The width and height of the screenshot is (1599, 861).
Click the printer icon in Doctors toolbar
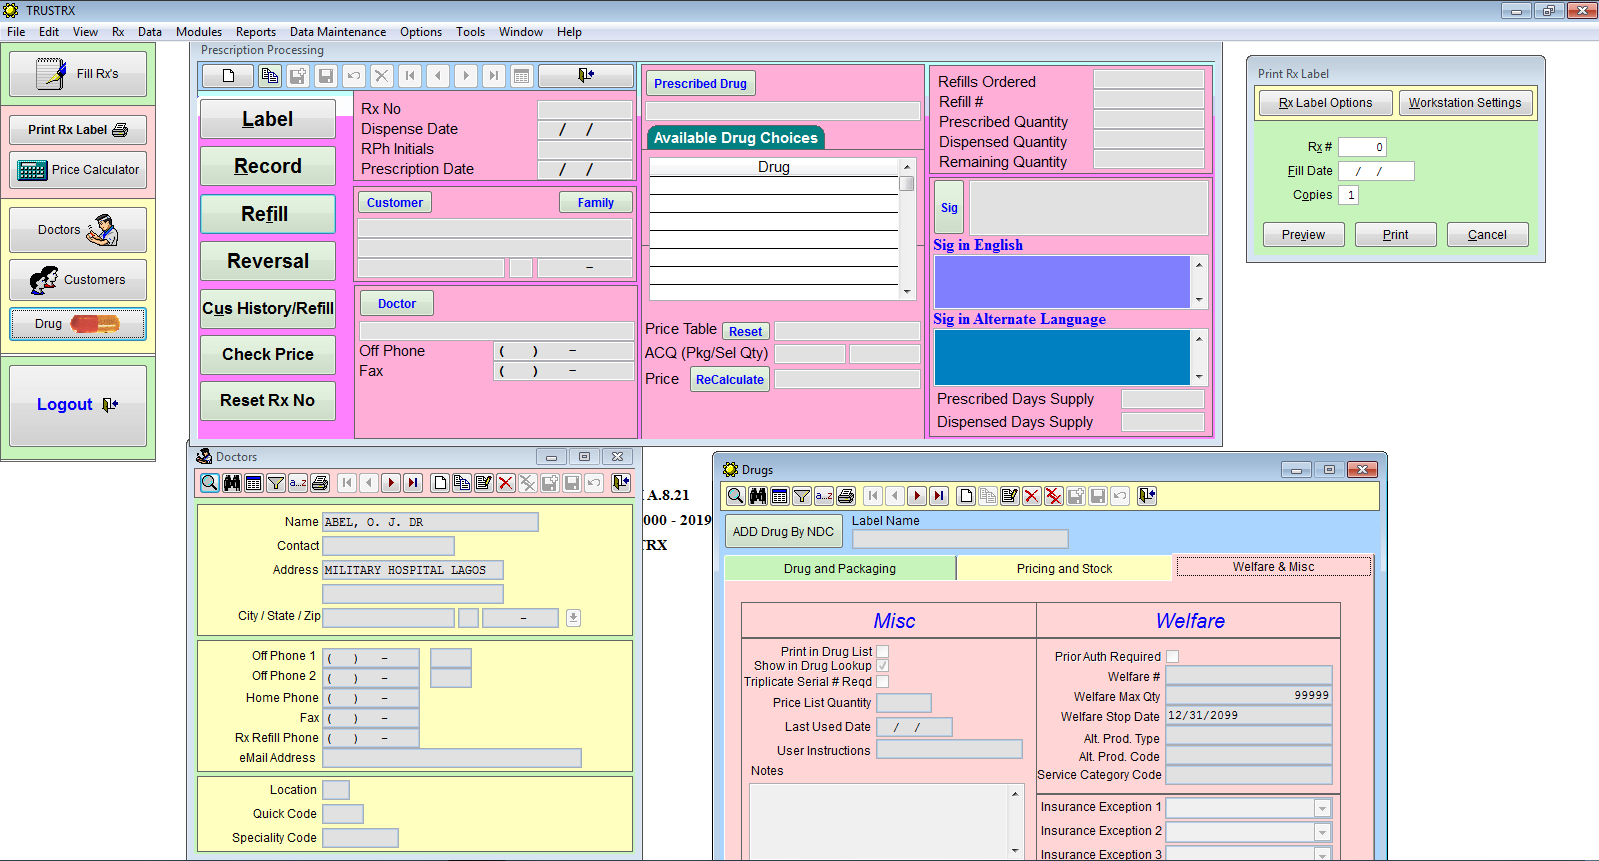(x=320, y=483)
